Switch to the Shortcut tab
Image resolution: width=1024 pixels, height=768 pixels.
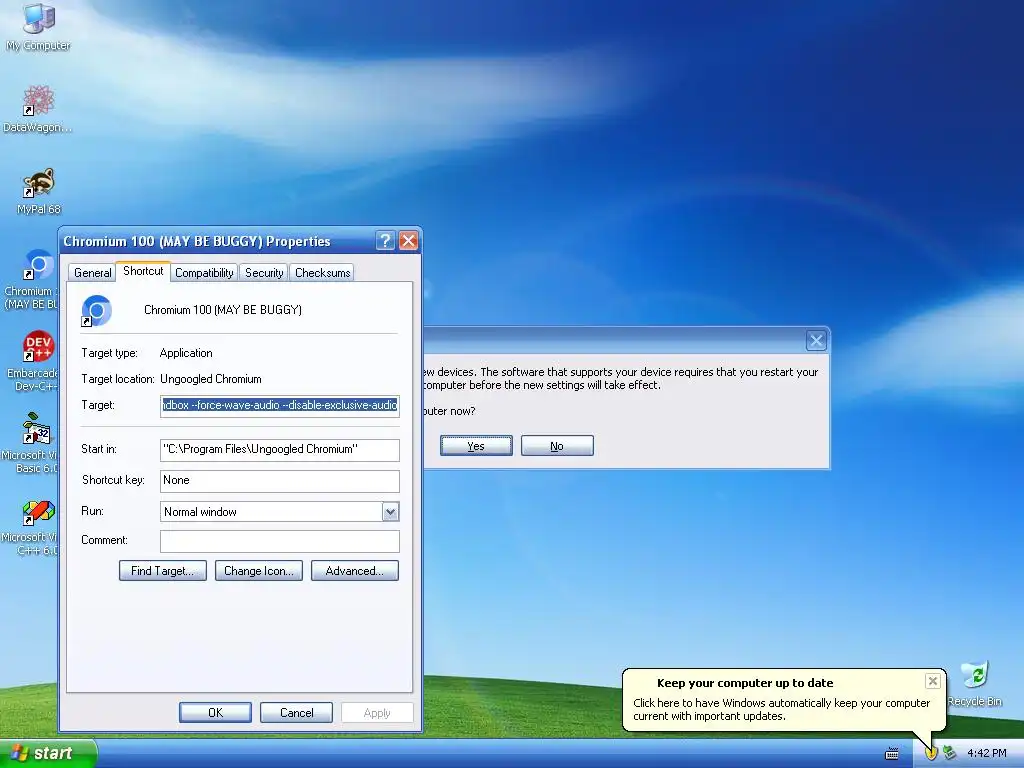coord(143,271)
